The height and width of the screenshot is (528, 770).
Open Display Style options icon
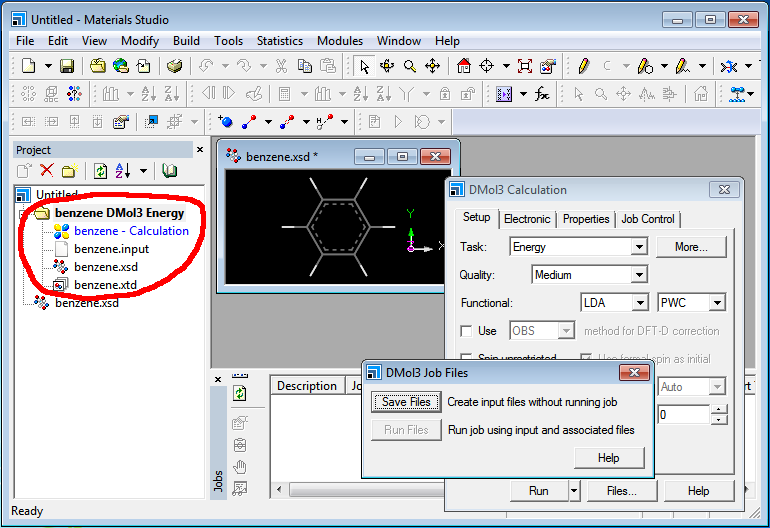pyautogui.click(x=547, y=66)
